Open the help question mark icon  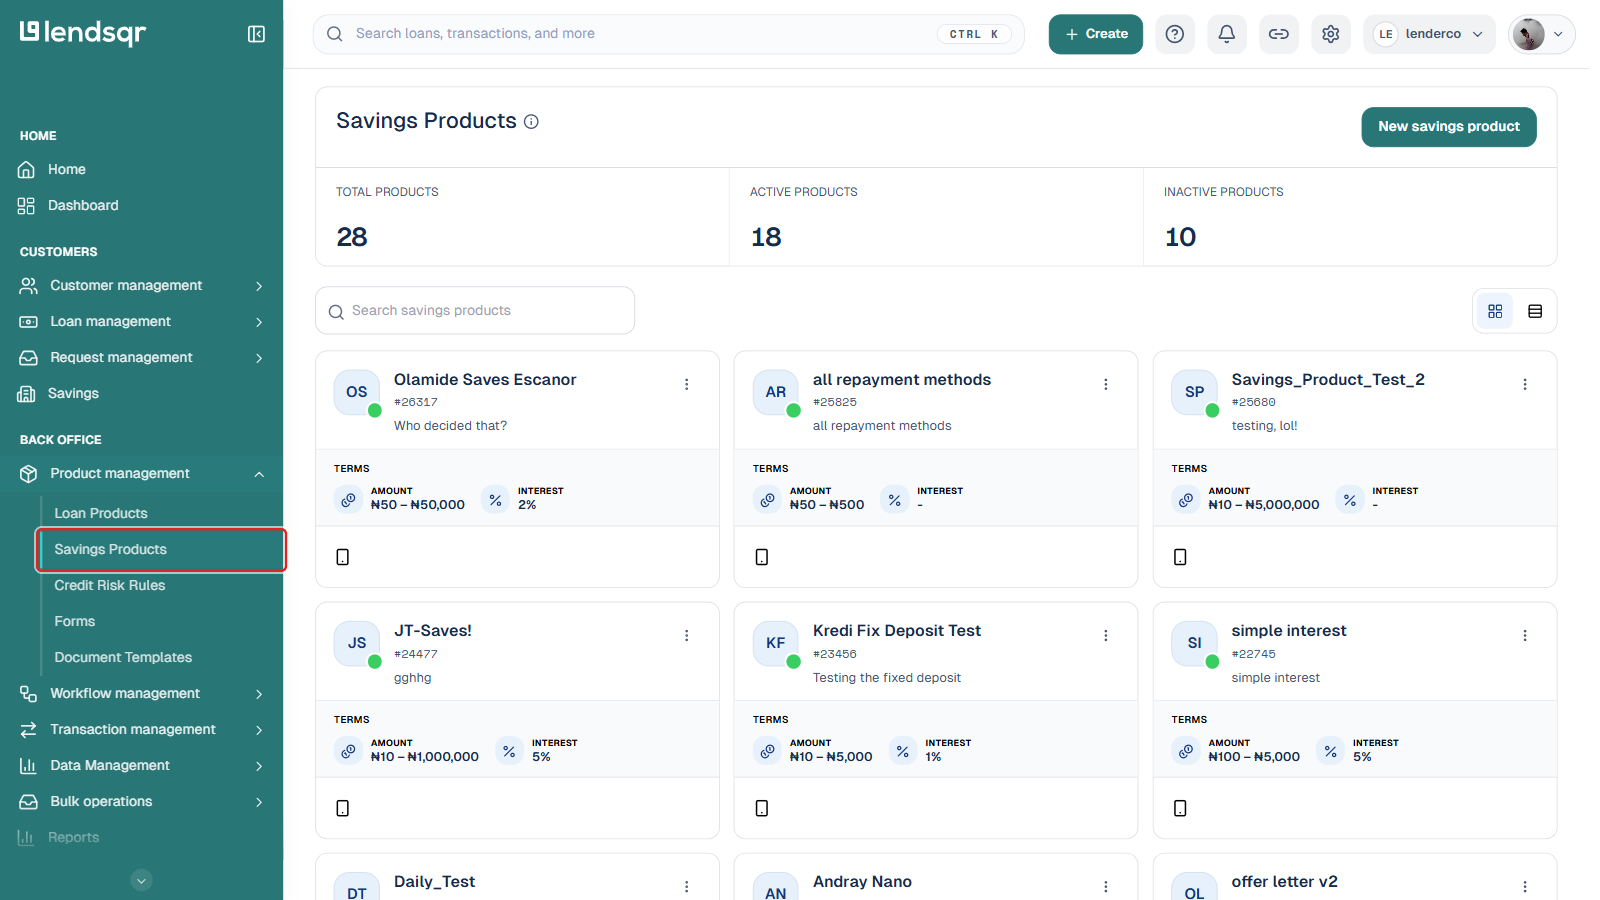pos(1175,34)
